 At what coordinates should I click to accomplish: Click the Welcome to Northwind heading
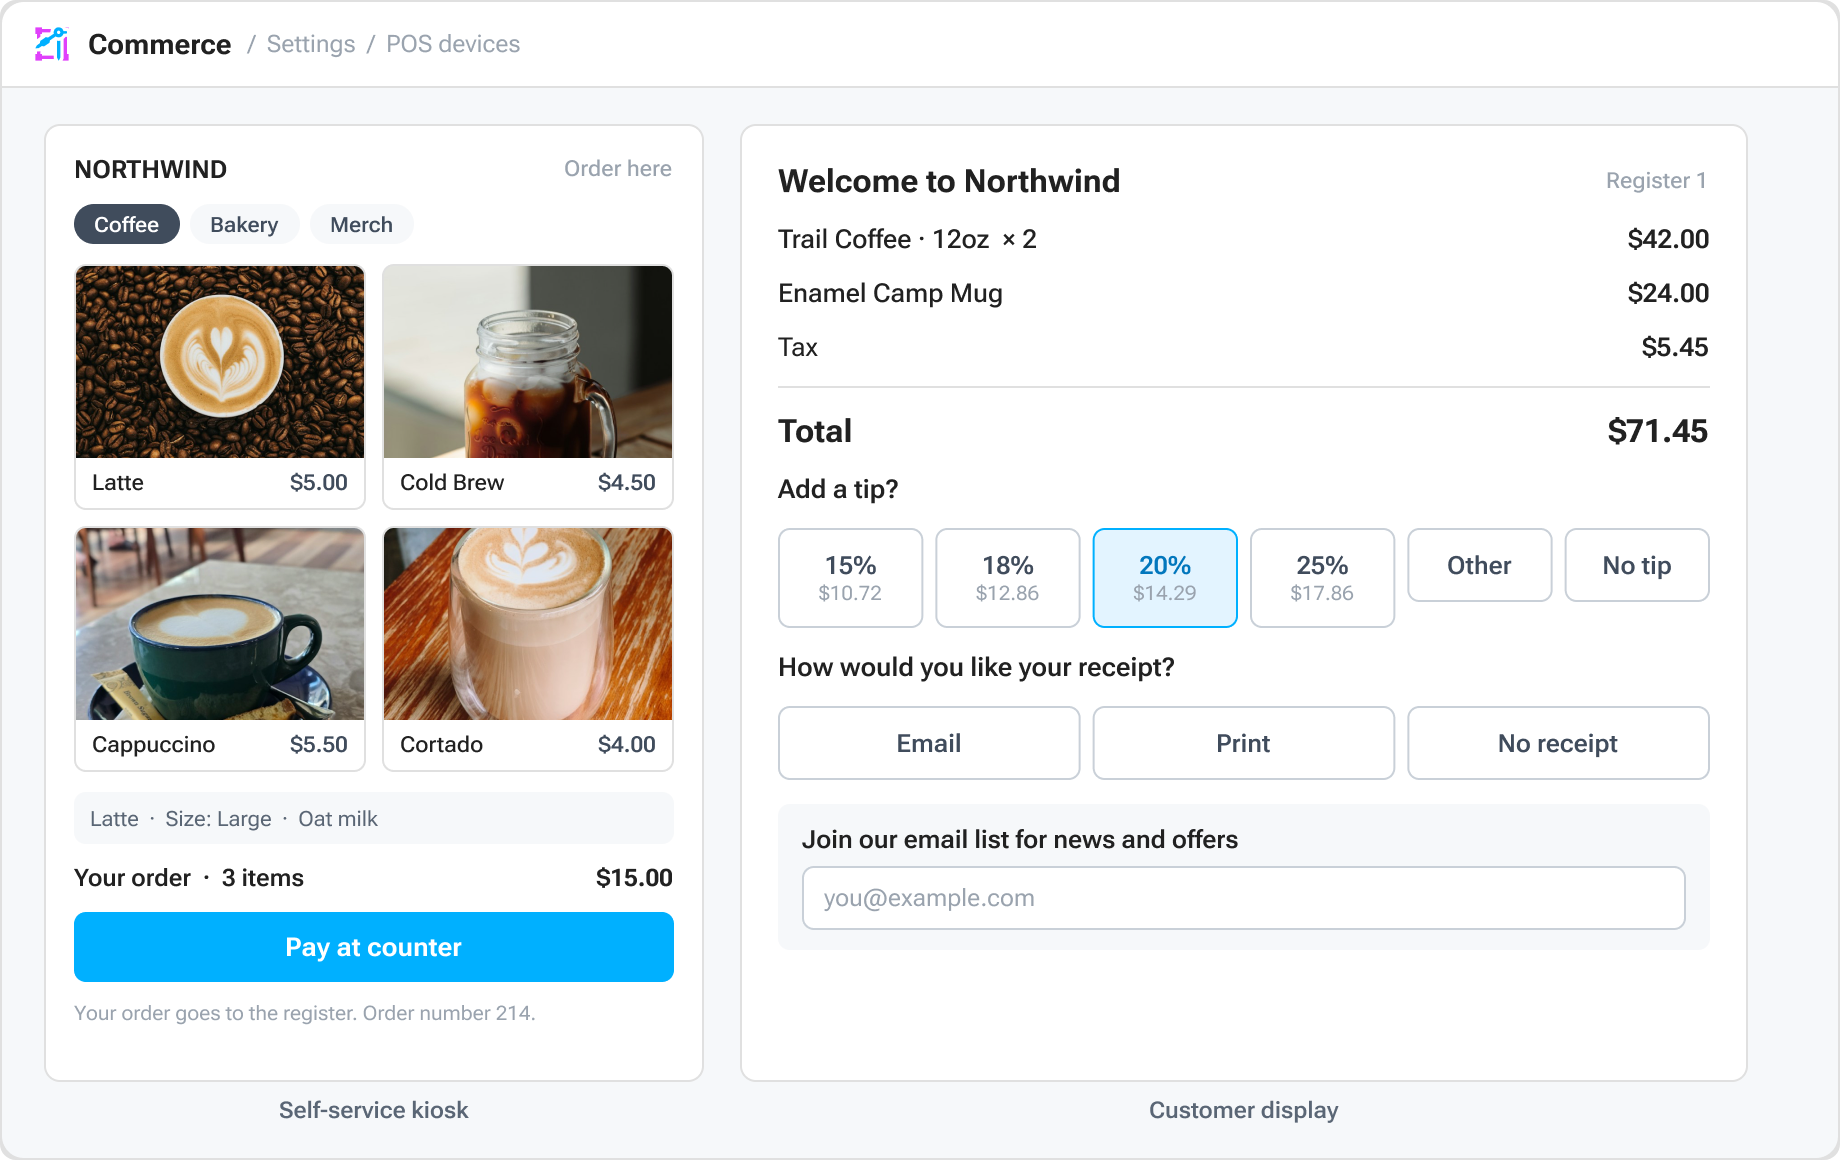(949, 181)
